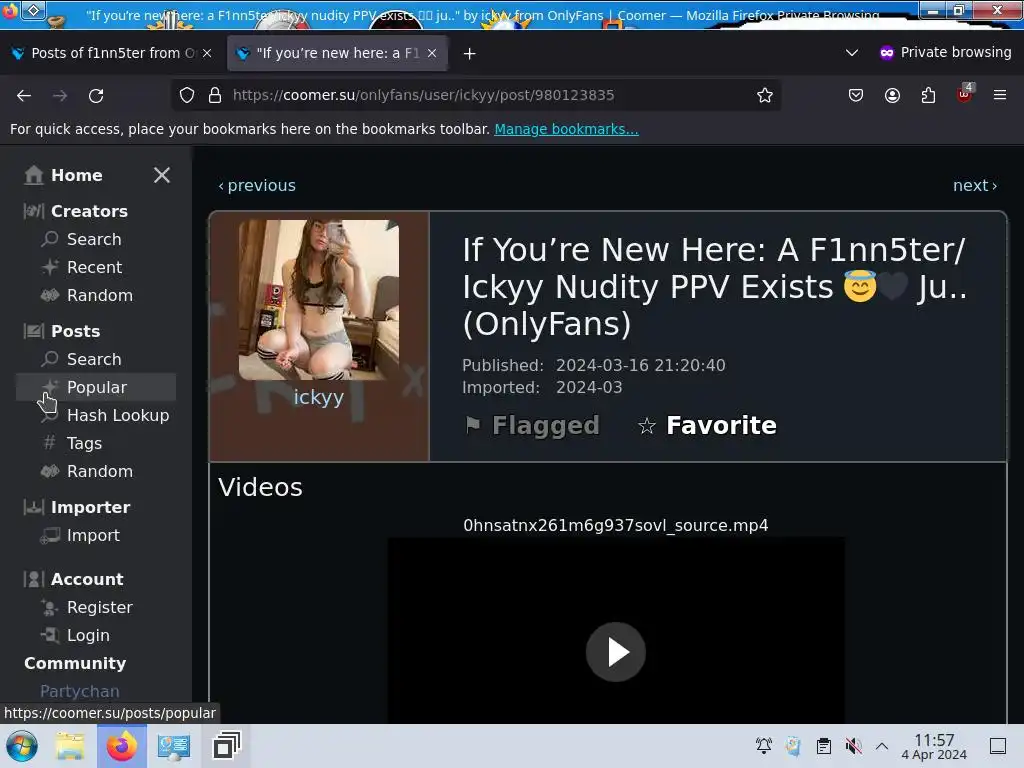Click the site security padlock icon

pos(215,95)
